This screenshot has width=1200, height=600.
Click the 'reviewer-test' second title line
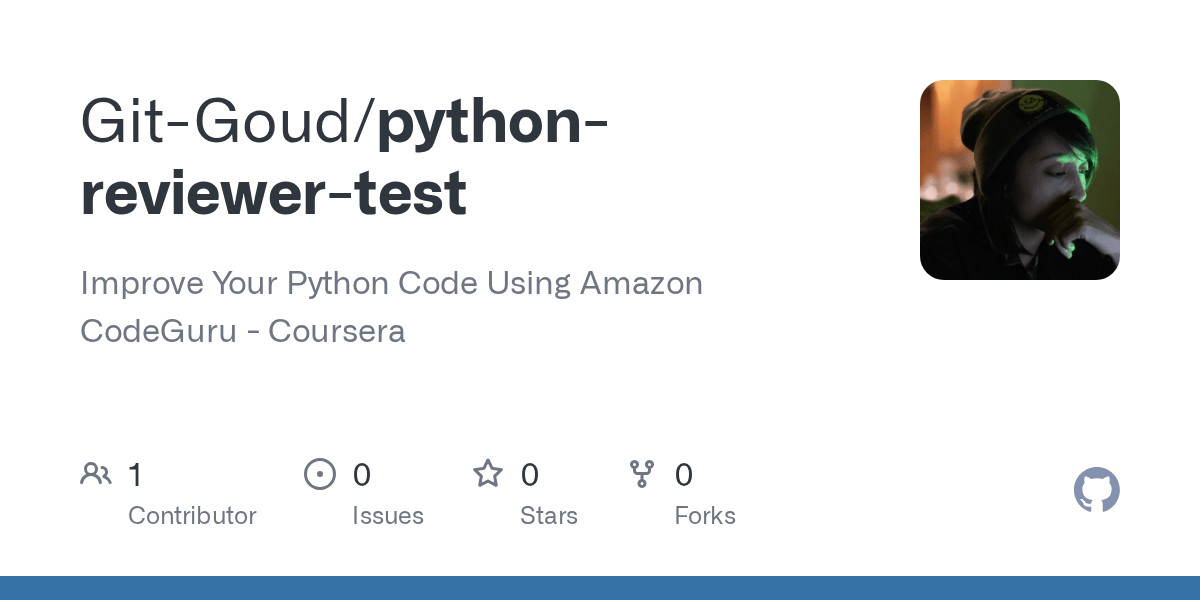click(x=273, y=193)
